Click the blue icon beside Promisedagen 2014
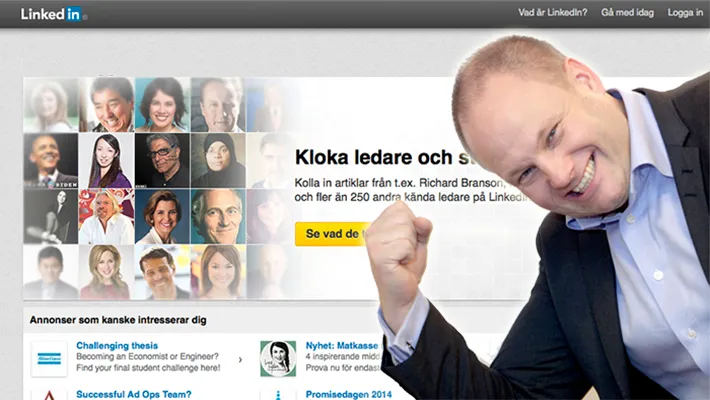 278,395
